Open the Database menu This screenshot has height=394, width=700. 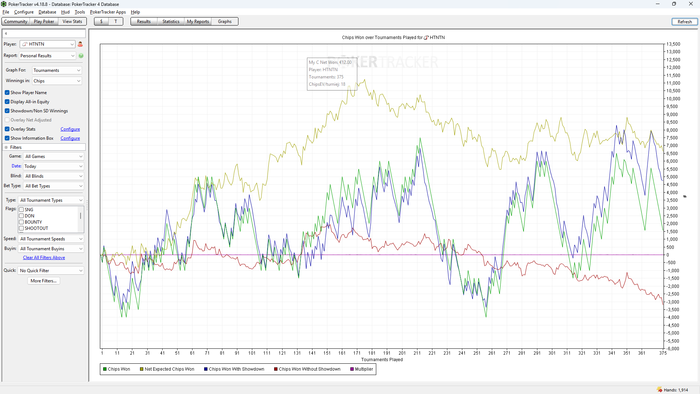coord(47,12)
